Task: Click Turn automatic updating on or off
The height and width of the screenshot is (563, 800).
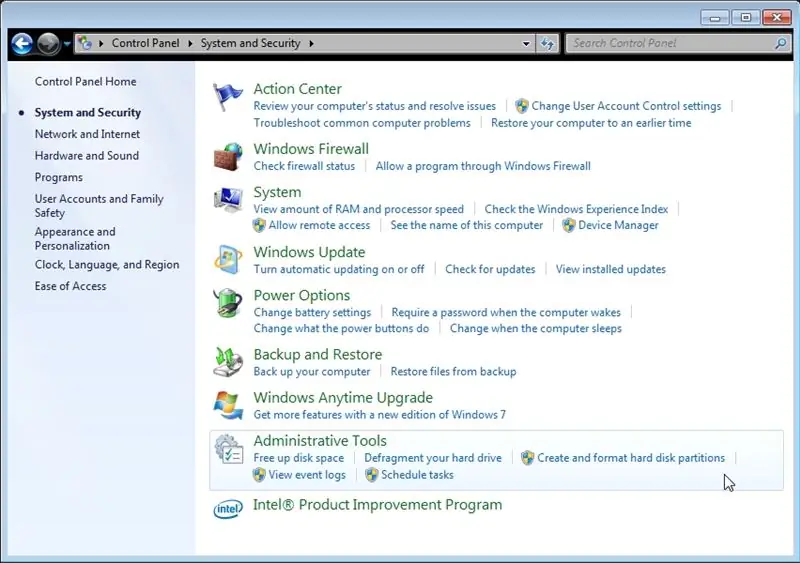Action: (x=339, y=269)
